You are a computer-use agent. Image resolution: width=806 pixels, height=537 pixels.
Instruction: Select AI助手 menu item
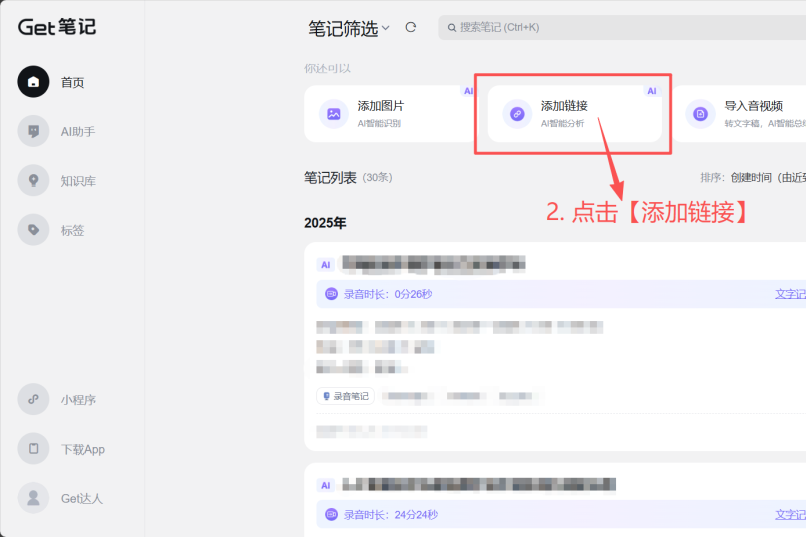78,132
